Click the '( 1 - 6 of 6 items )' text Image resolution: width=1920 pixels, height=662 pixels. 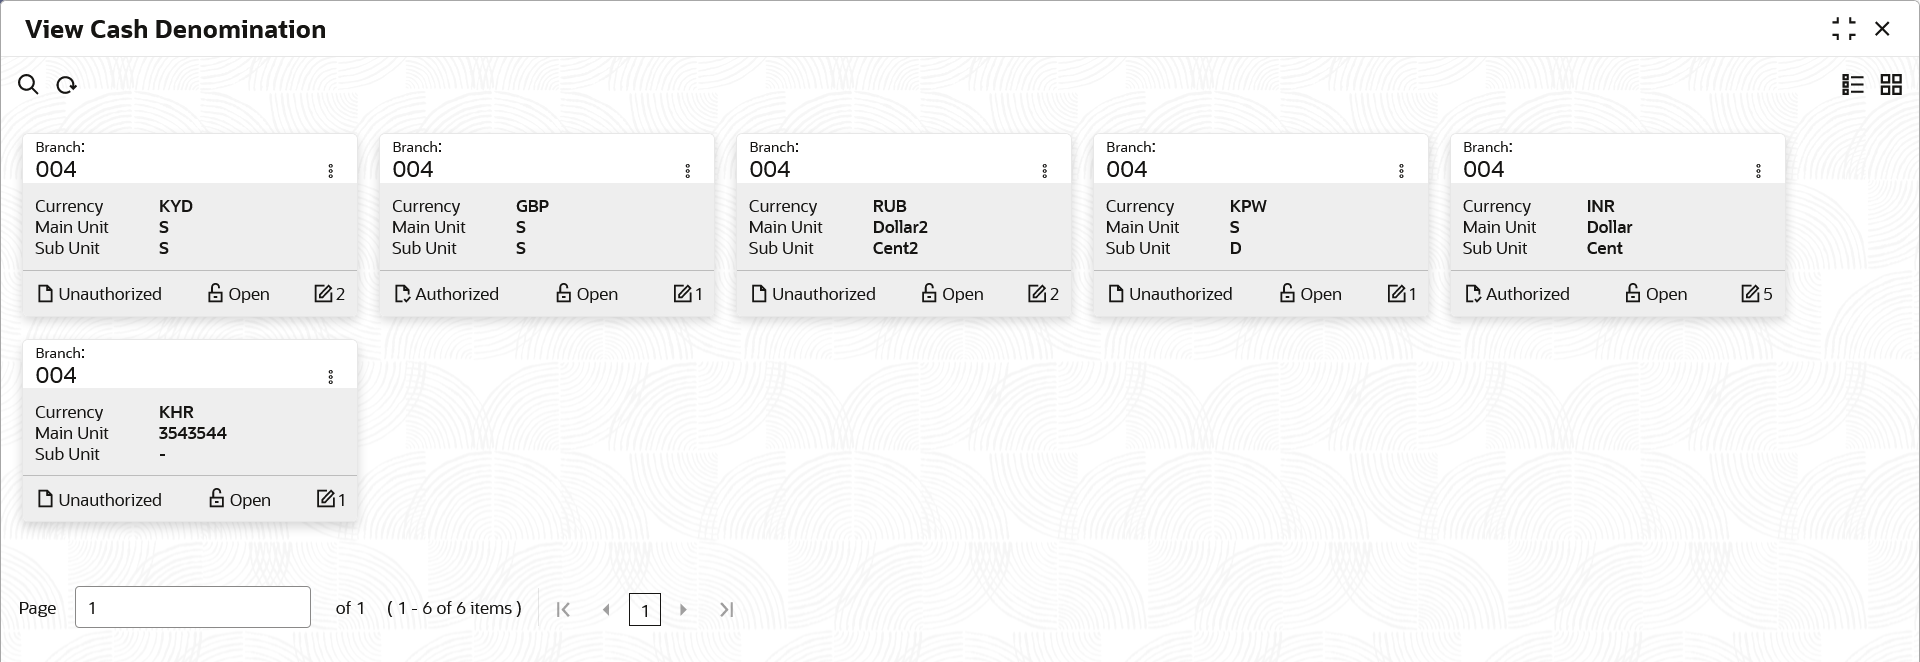pyautogui.click(x=454, y=608)
